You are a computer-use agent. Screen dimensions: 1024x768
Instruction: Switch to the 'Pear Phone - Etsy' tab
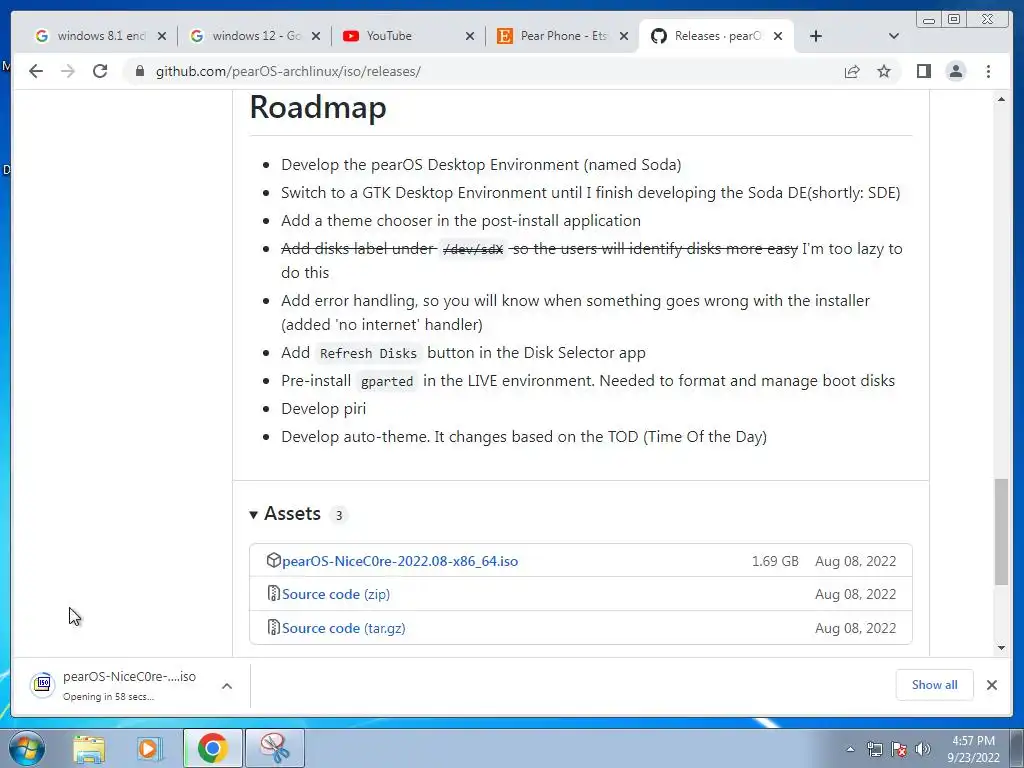pos(554,36)
